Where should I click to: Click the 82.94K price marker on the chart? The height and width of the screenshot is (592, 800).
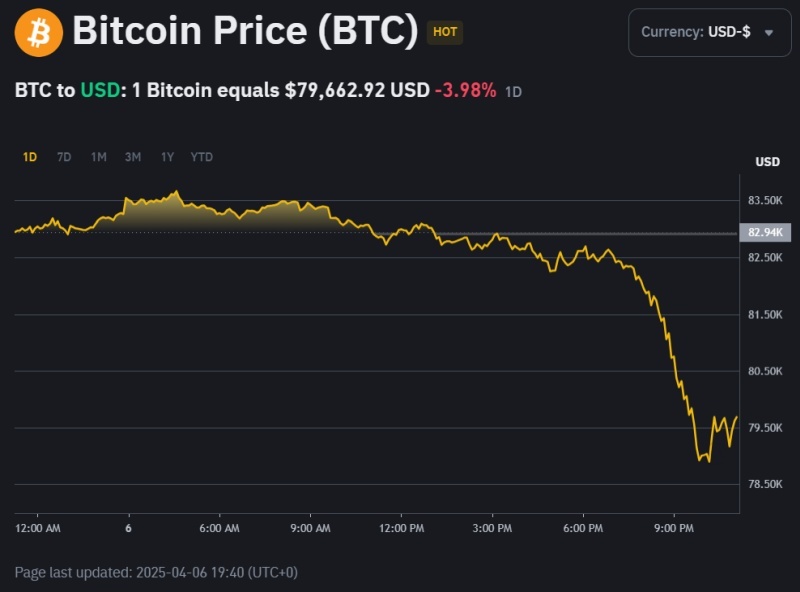tap(764, 232)
